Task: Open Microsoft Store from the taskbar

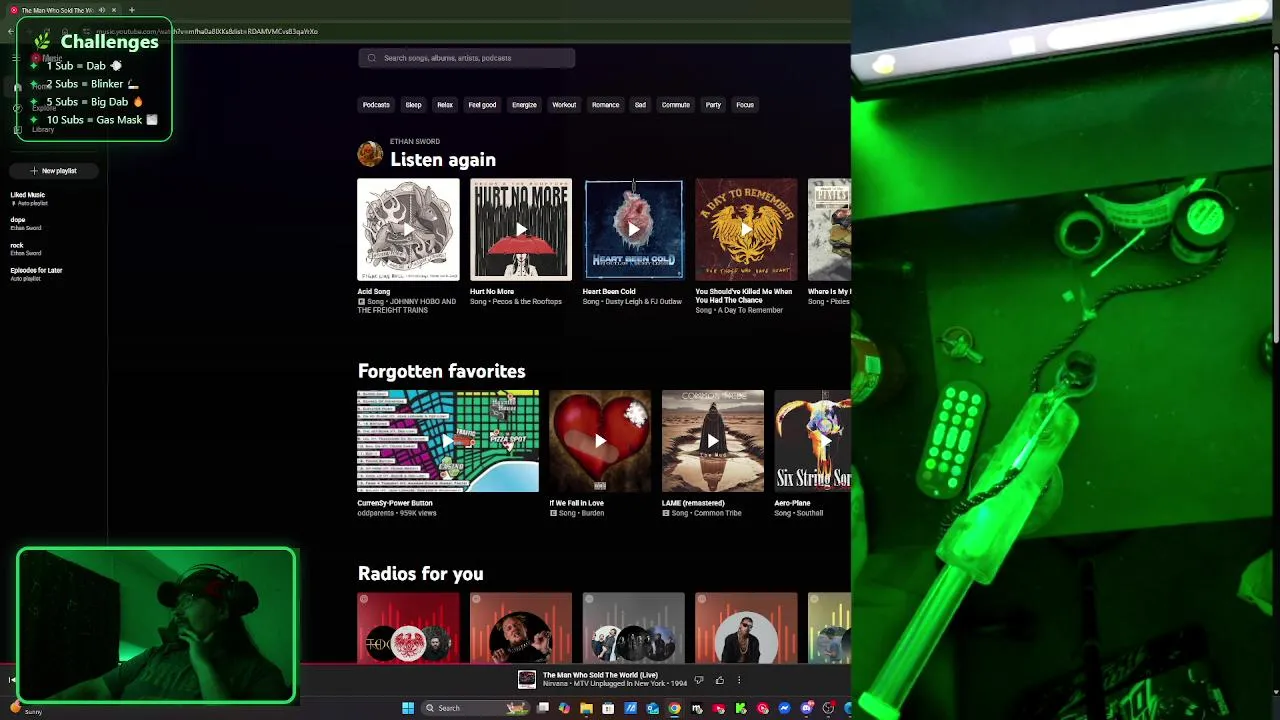Action: click(608, 708)
